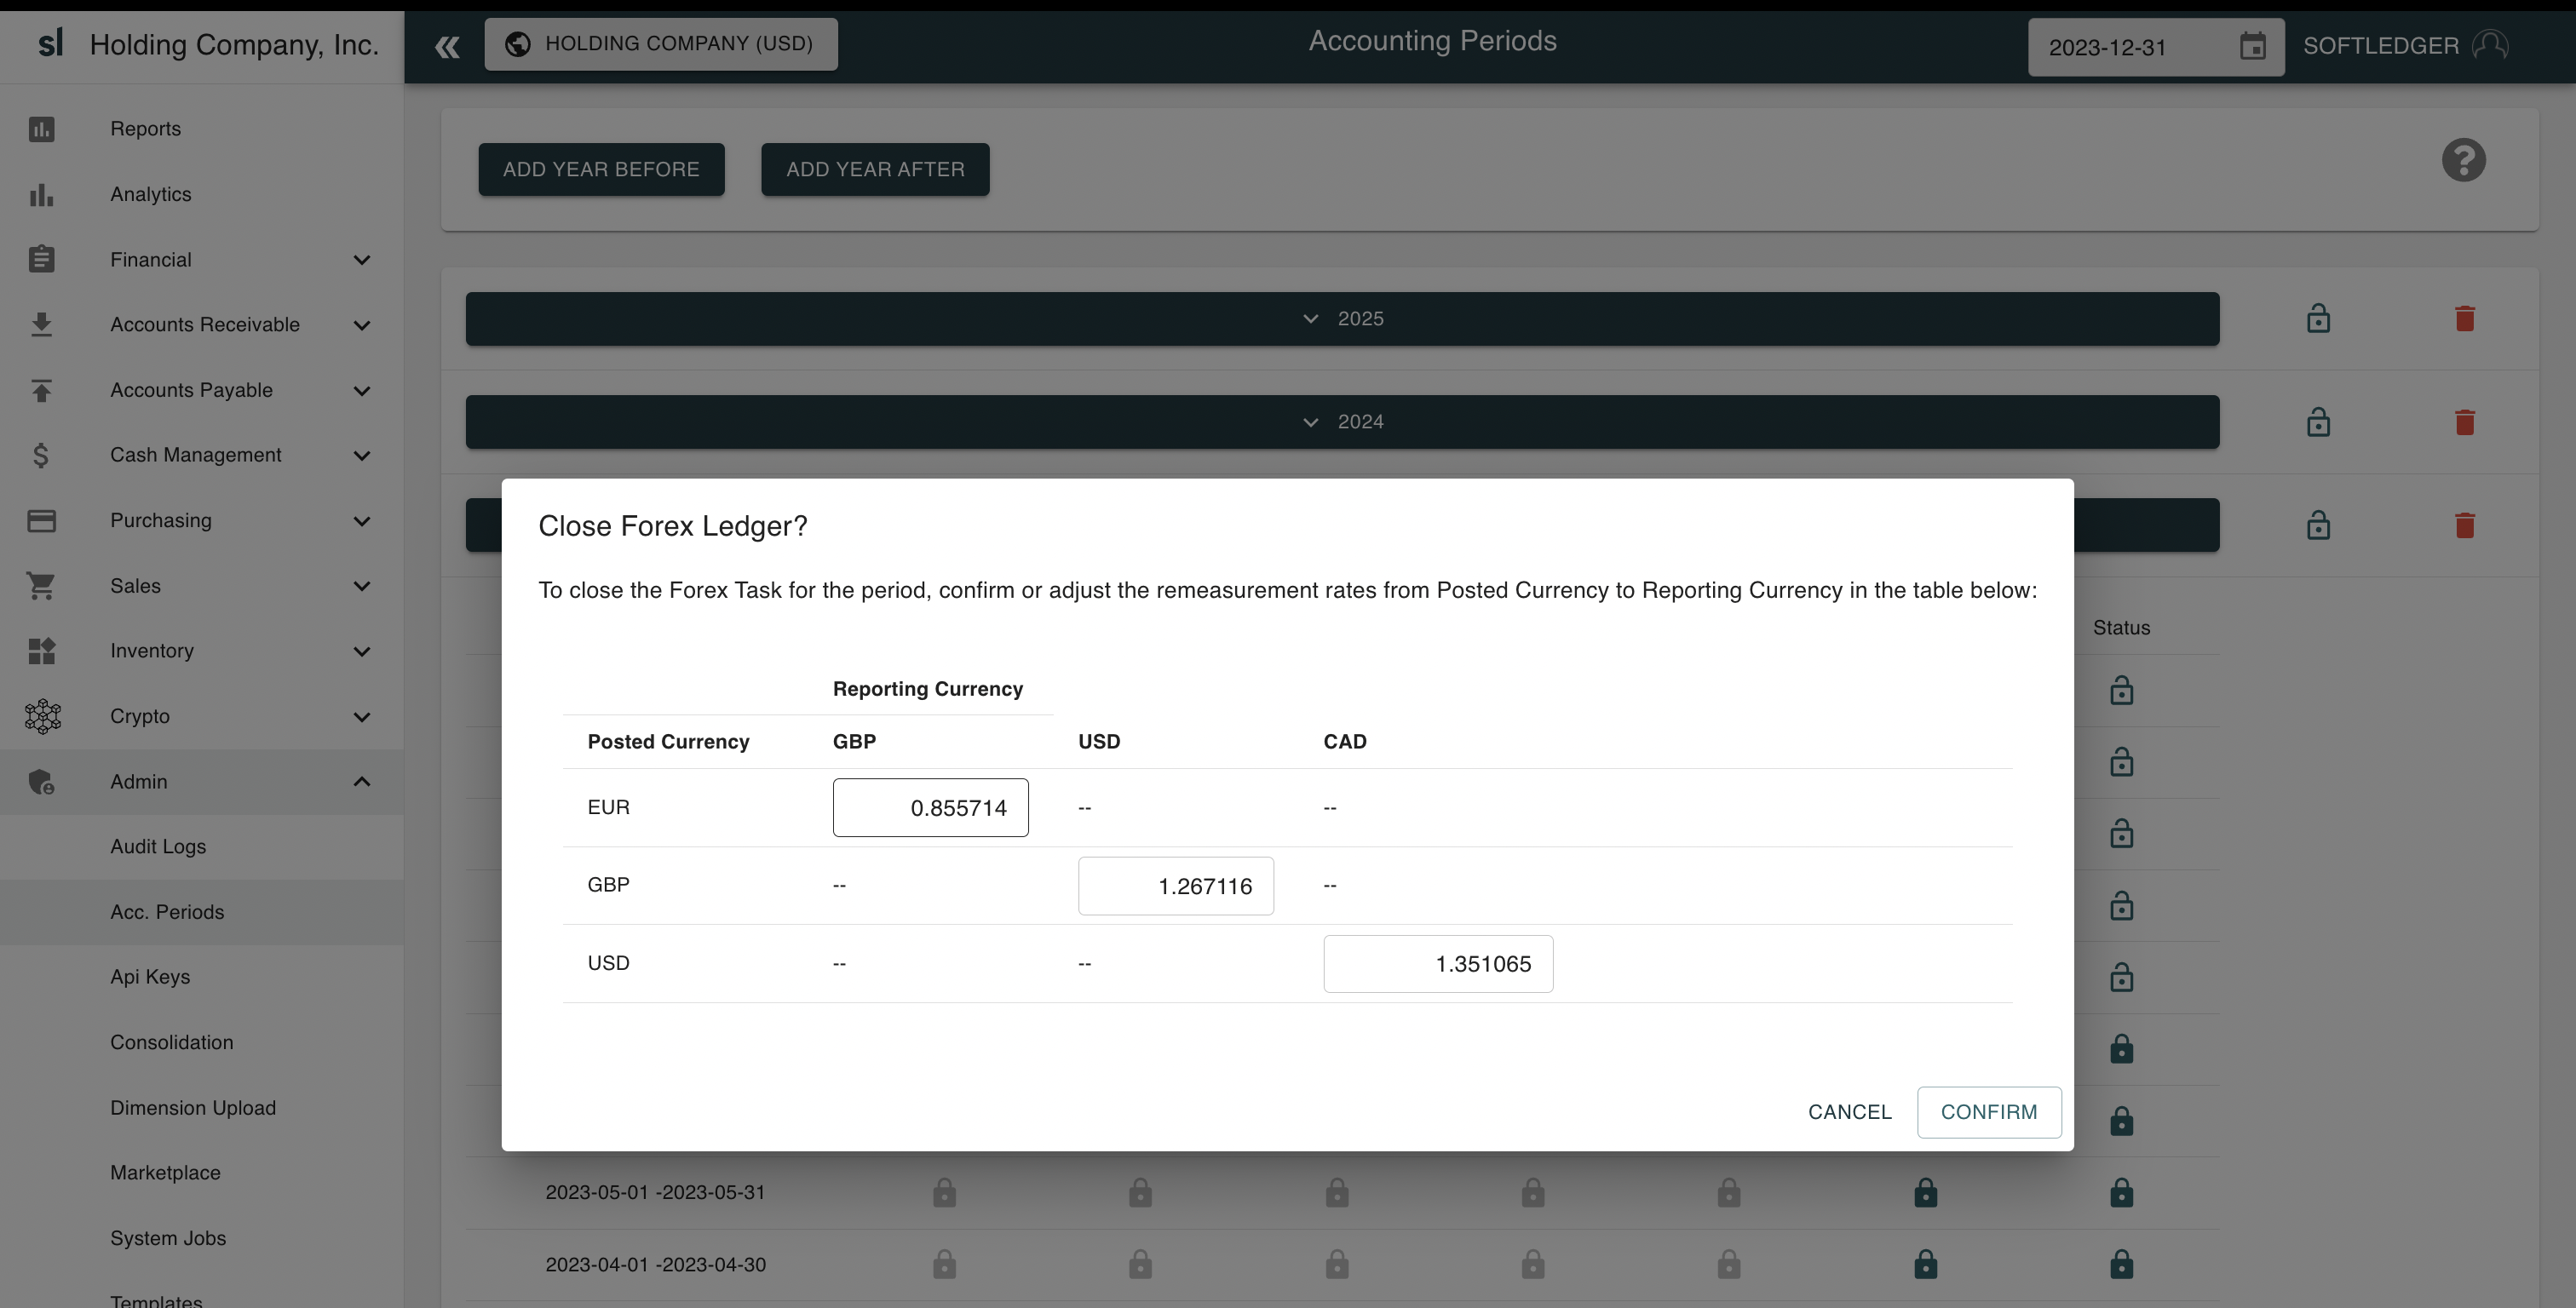Click the sl logo icon
The image size is (2576, 1308).
(50, 43)
